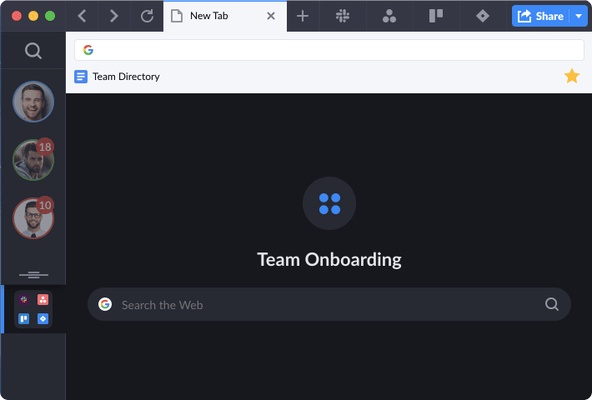The image size is (592, 400).
Task: Open the Asana app tab
Action: click(x=389, y=16)
